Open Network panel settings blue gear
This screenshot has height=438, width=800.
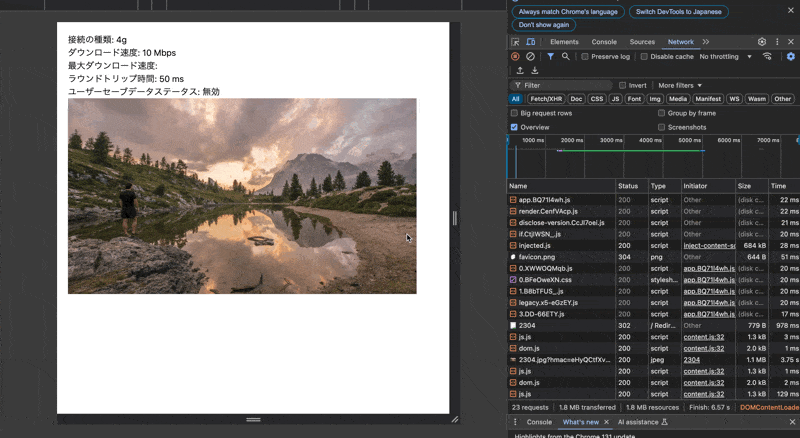pyautogui.click(x=790, y=57)
